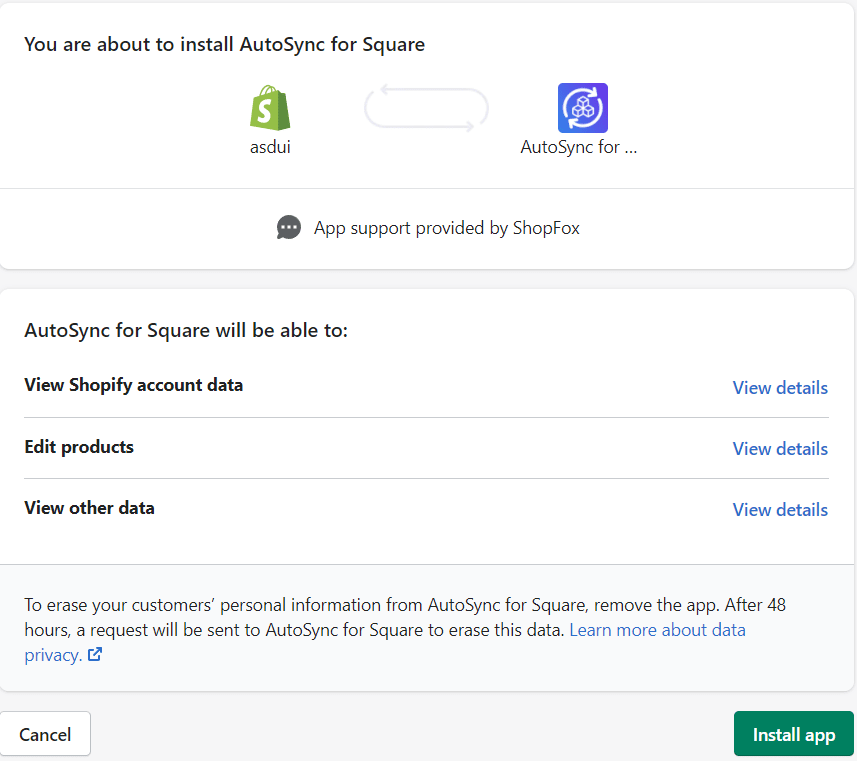Click the 'Edit products' permission label
The height and width of the screenshot is (761, 857).
tap(79, 447)
